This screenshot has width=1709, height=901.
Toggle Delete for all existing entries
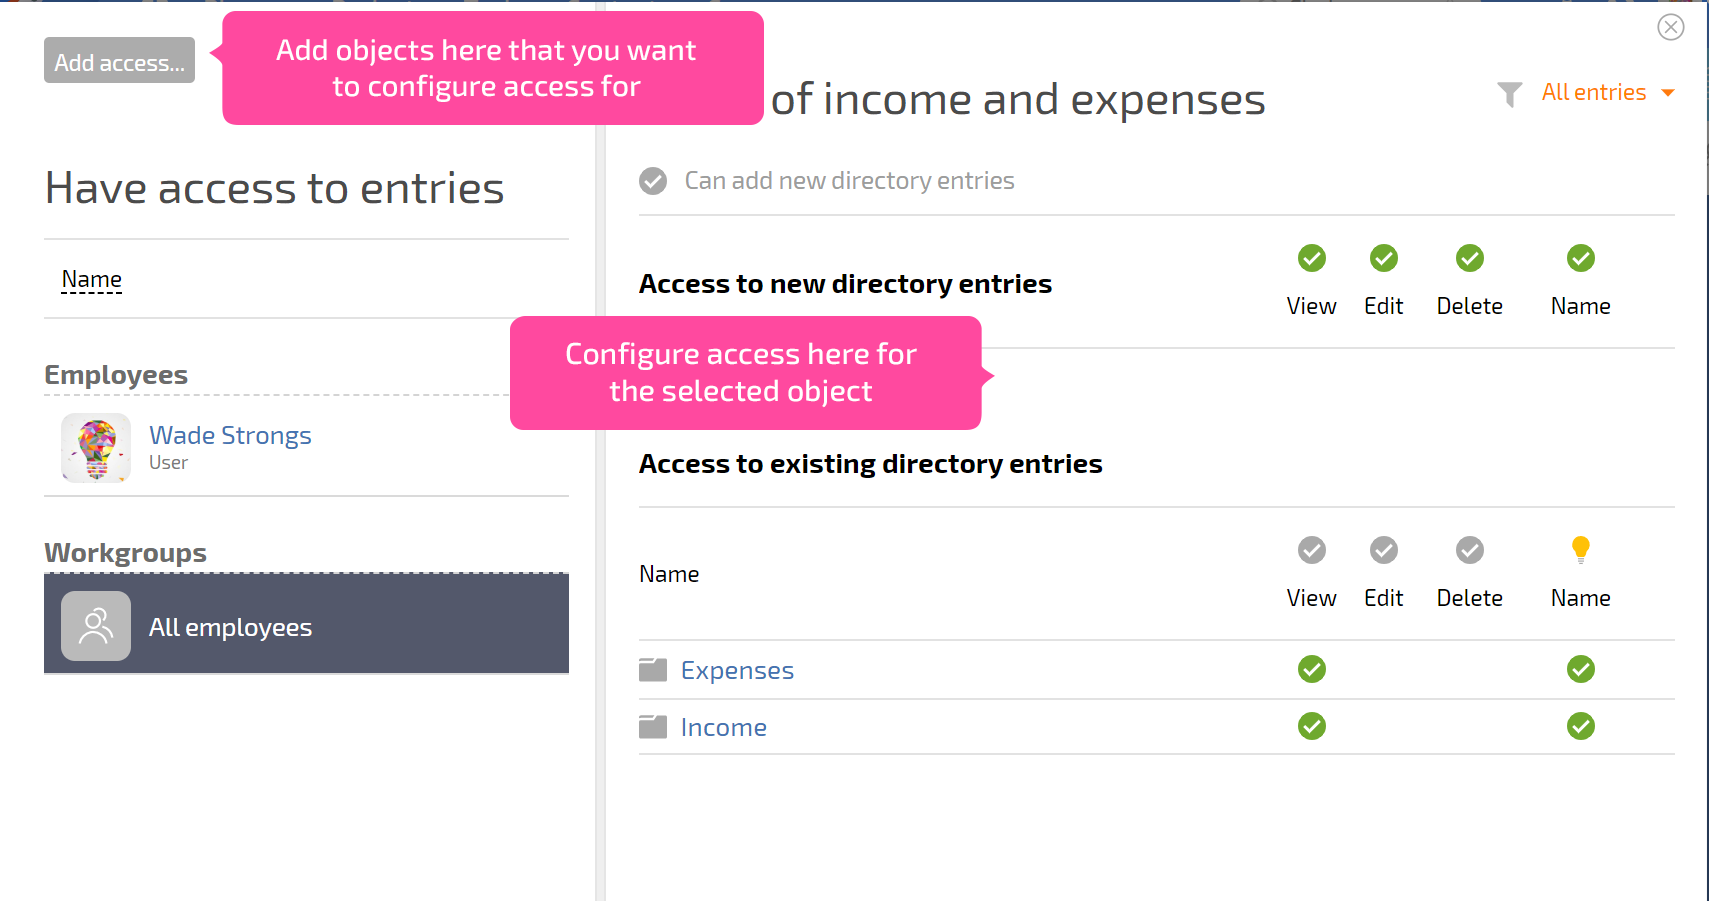click(1469, 550)
